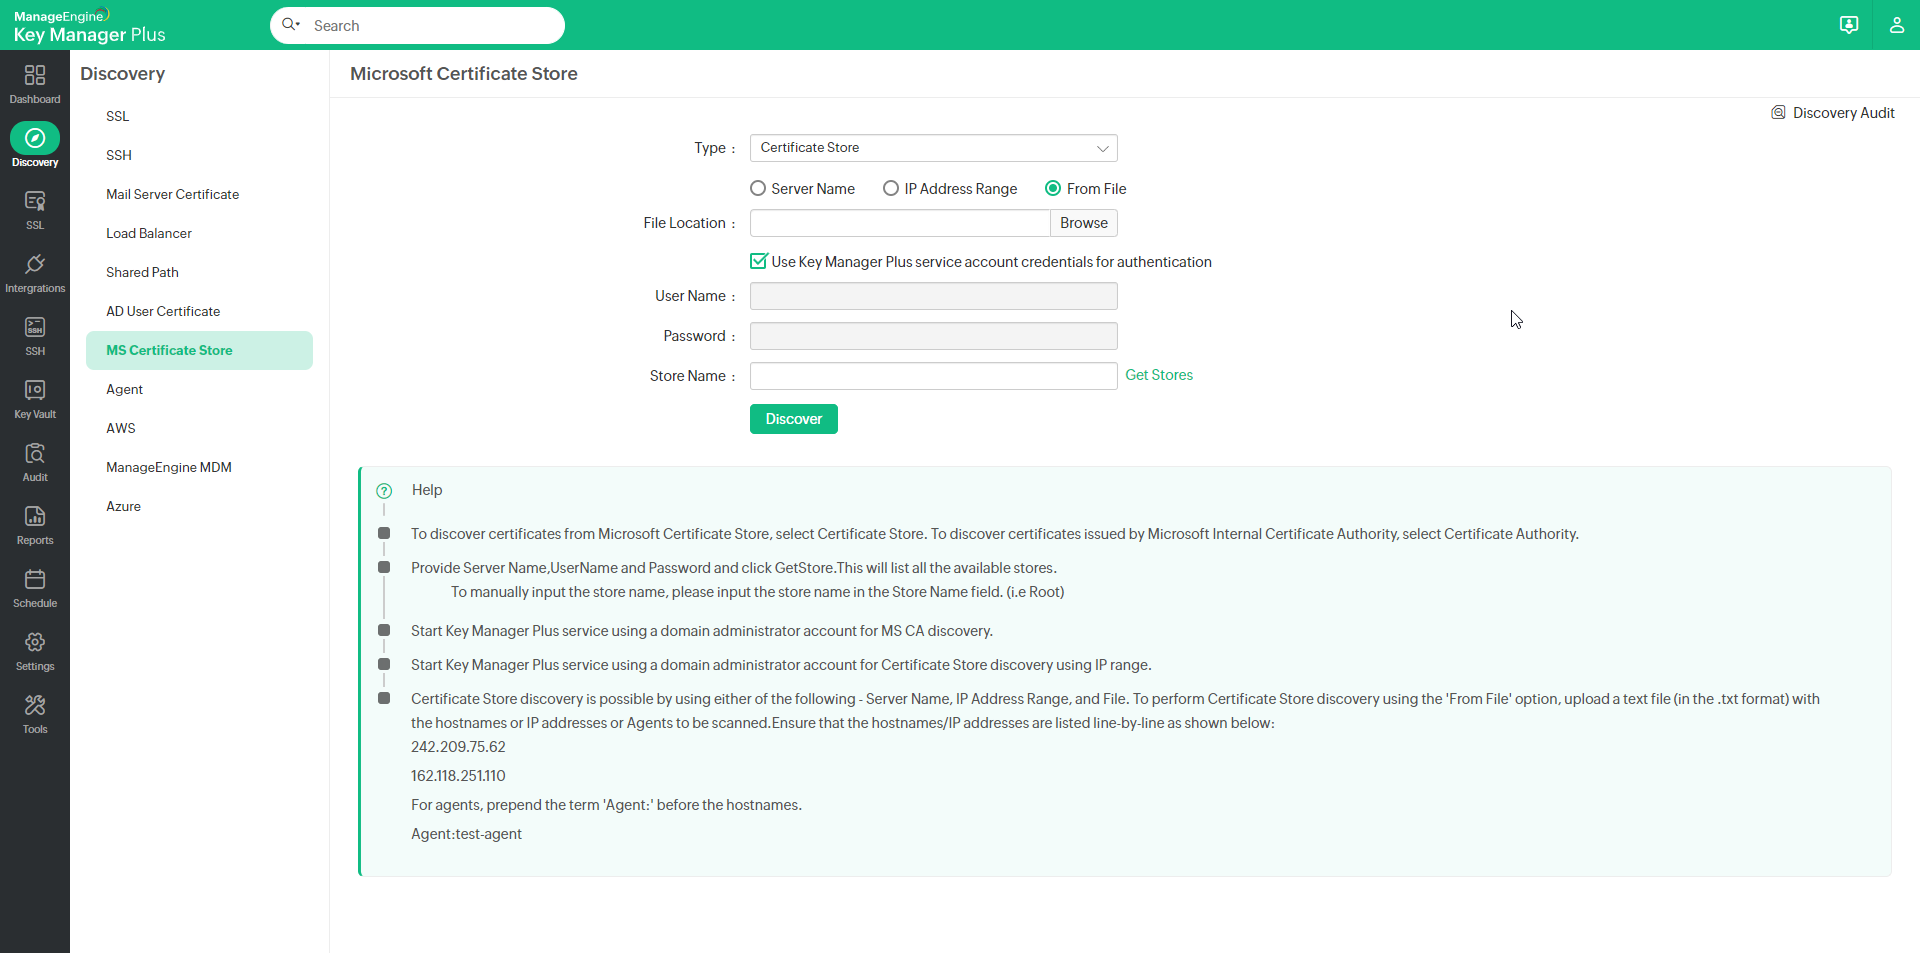Open the Key Vault section
Image resolution: width=1920 pixels, height=953 pixels.
point(35,398)
